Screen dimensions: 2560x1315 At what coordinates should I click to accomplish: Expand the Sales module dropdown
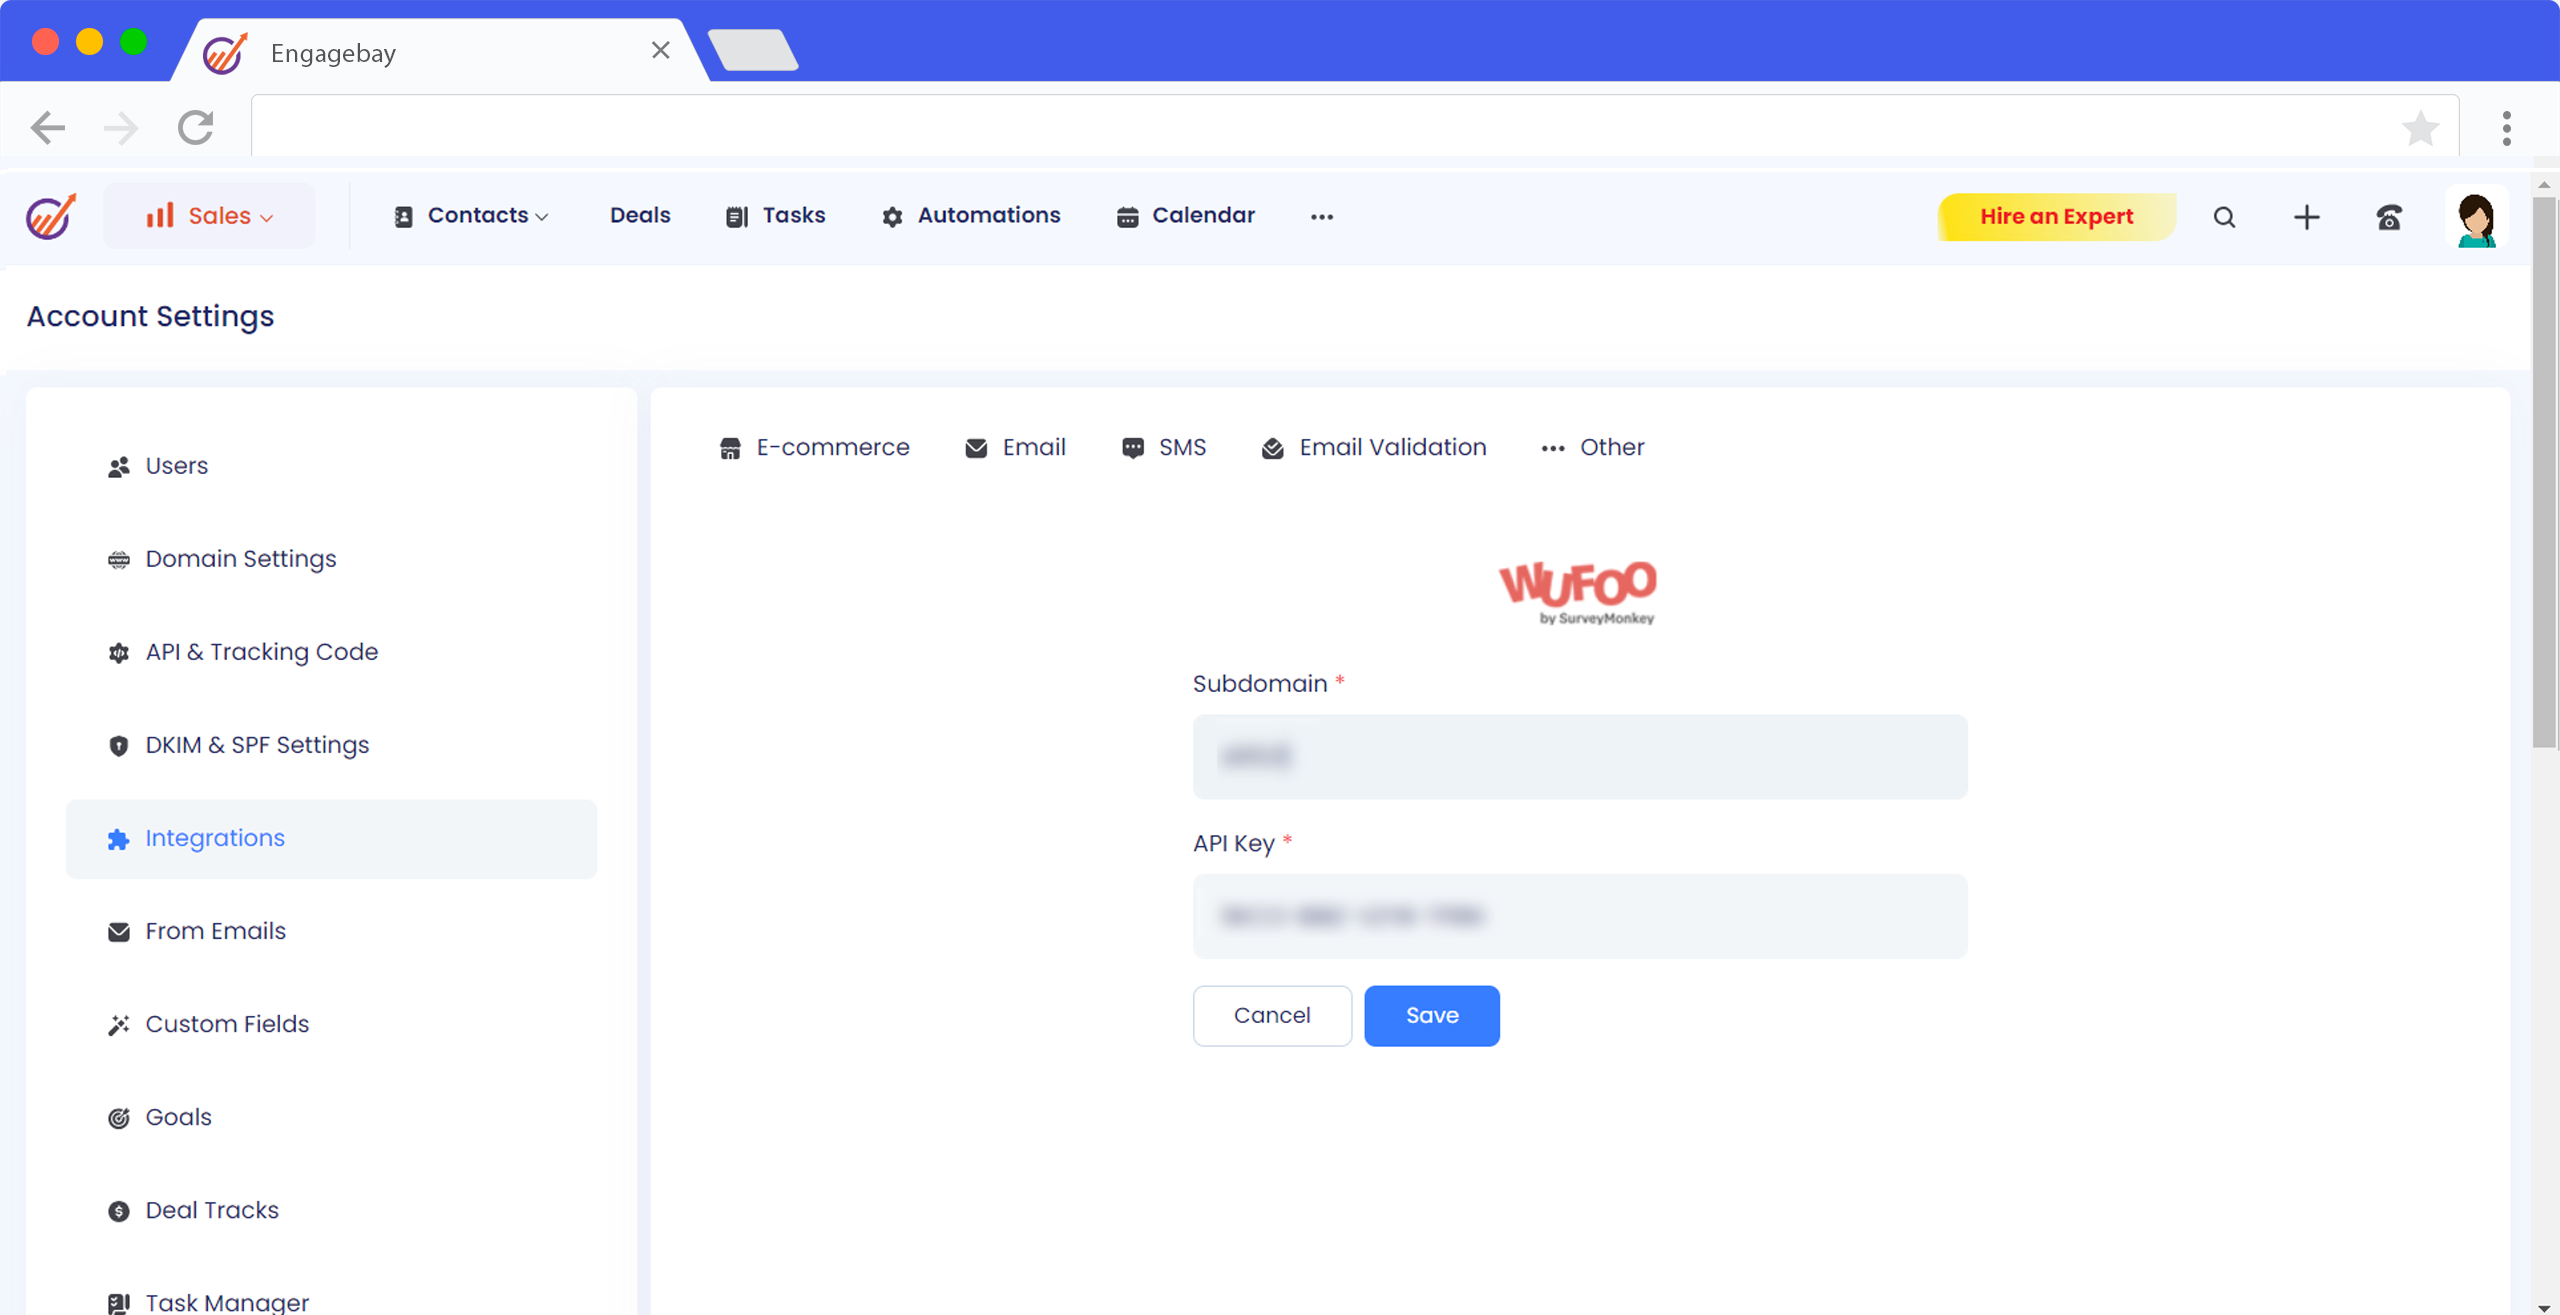[x=209, y=216]
